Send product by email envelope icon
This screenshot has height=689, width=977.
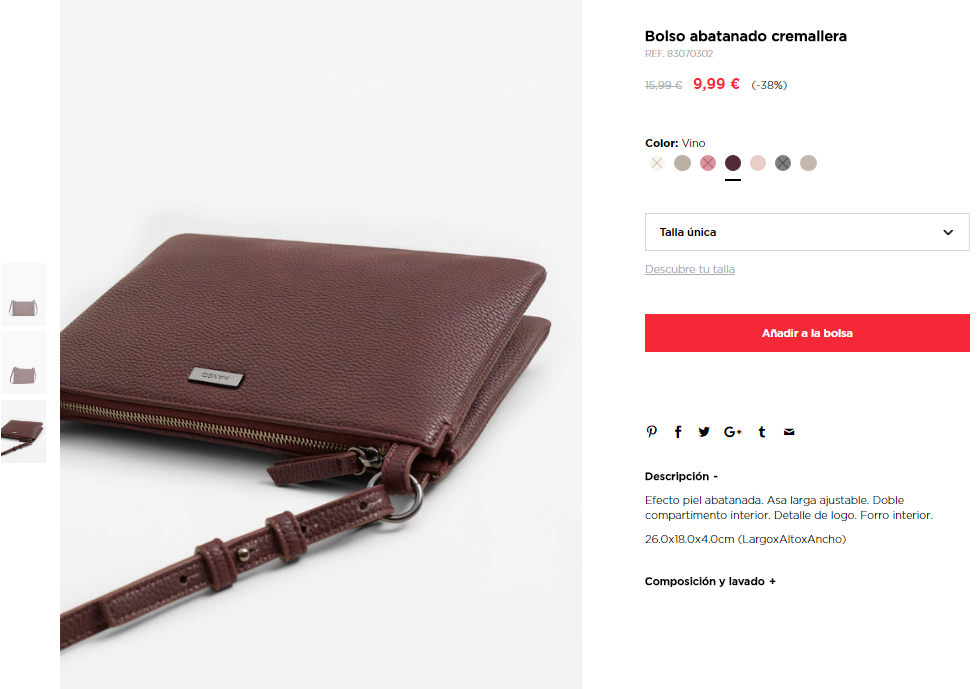789,432
